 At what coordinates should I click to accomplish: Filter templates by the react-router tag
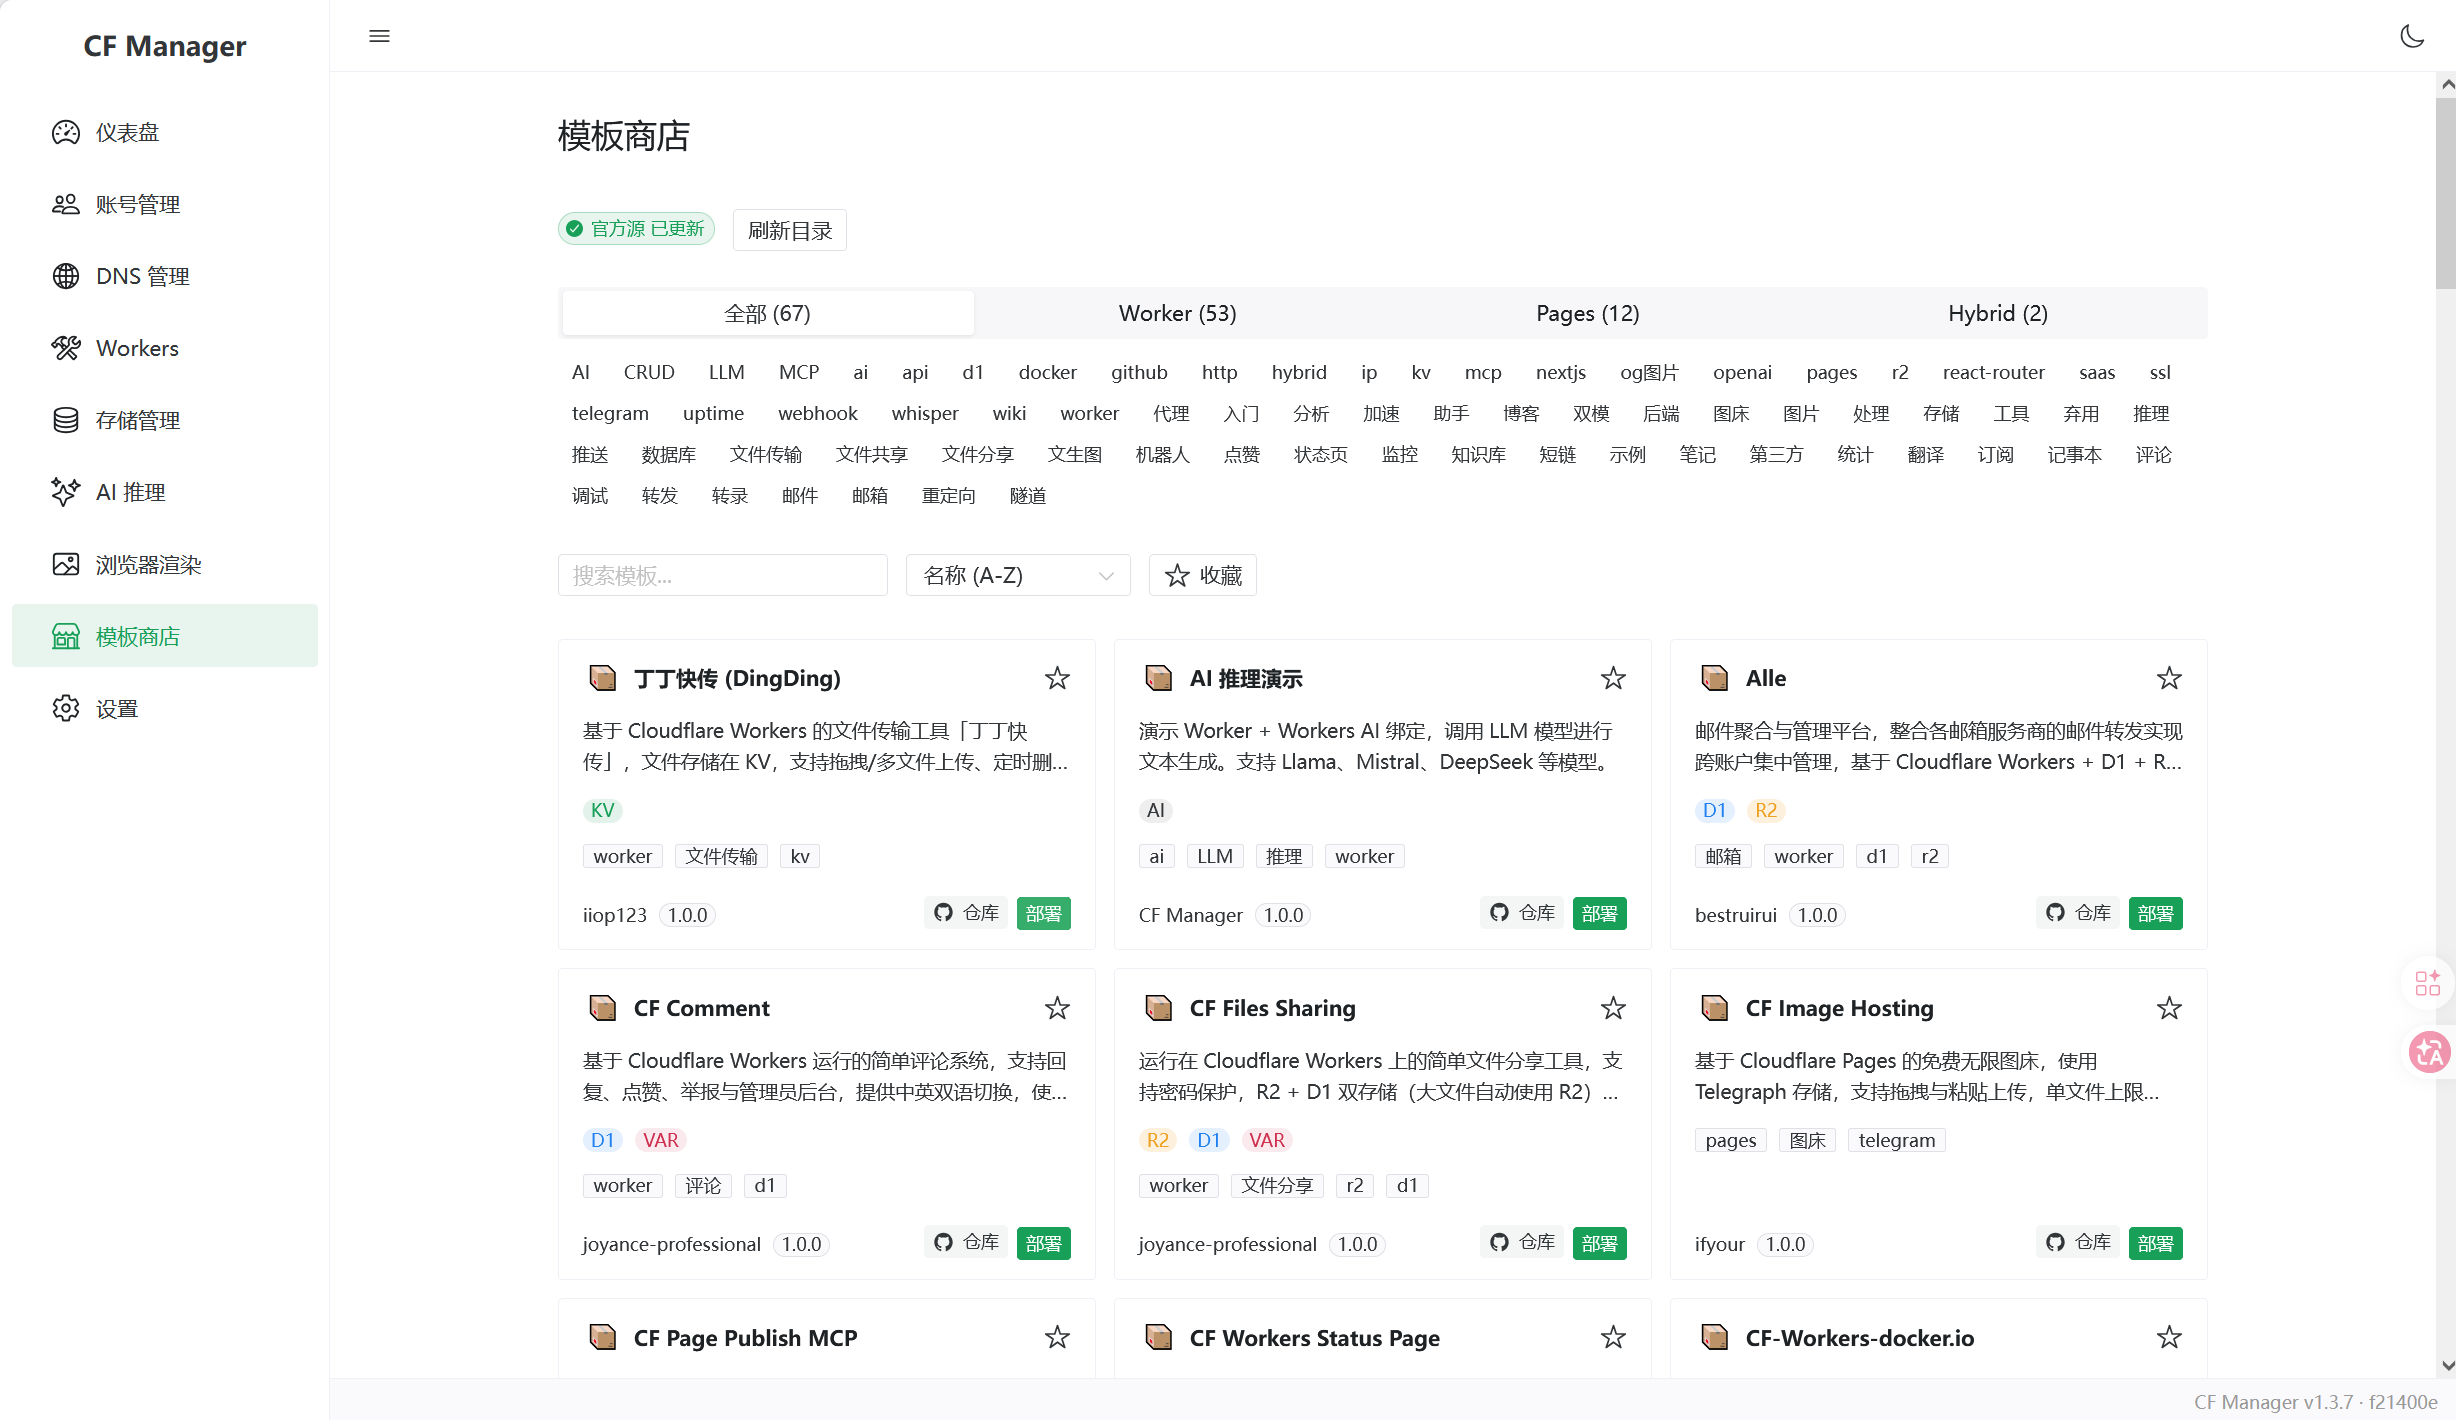pyautogui.click(x=1994, y=372)
